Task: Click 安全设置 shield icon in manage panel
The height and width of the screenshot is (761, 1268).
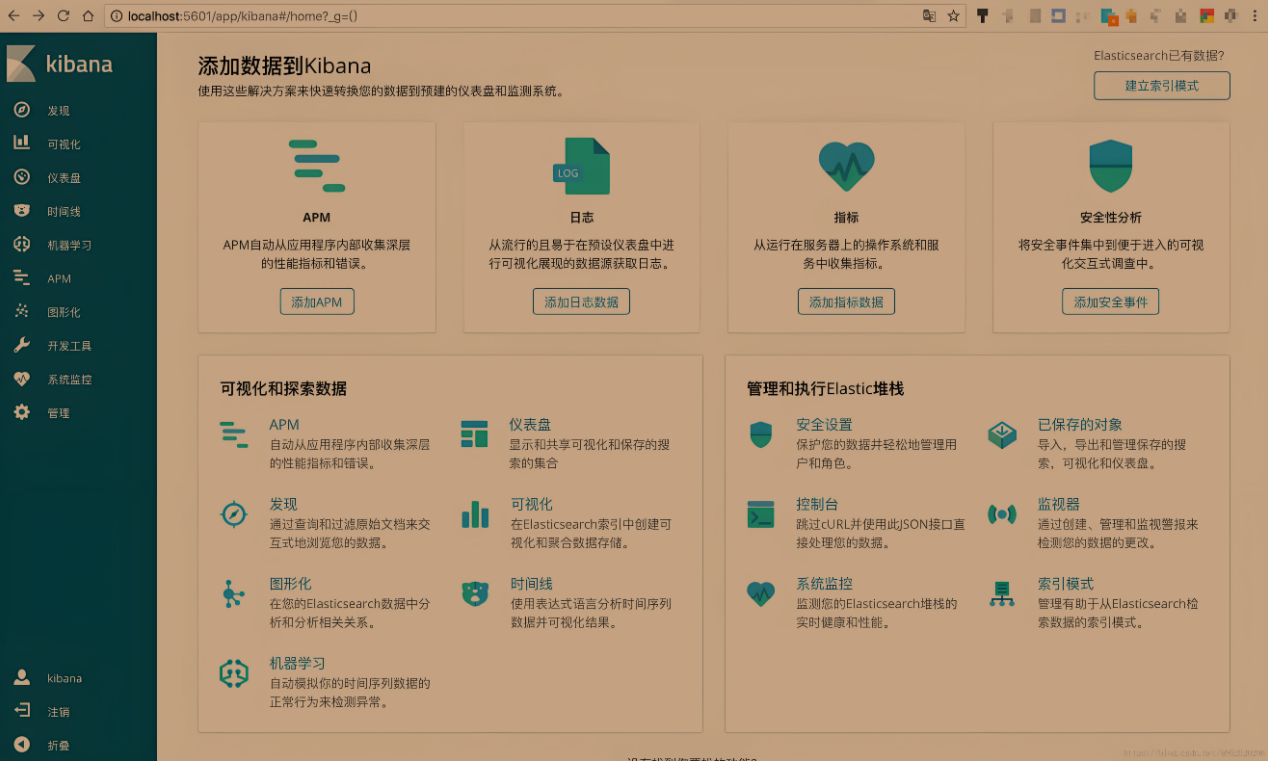Action: (761, 434)
